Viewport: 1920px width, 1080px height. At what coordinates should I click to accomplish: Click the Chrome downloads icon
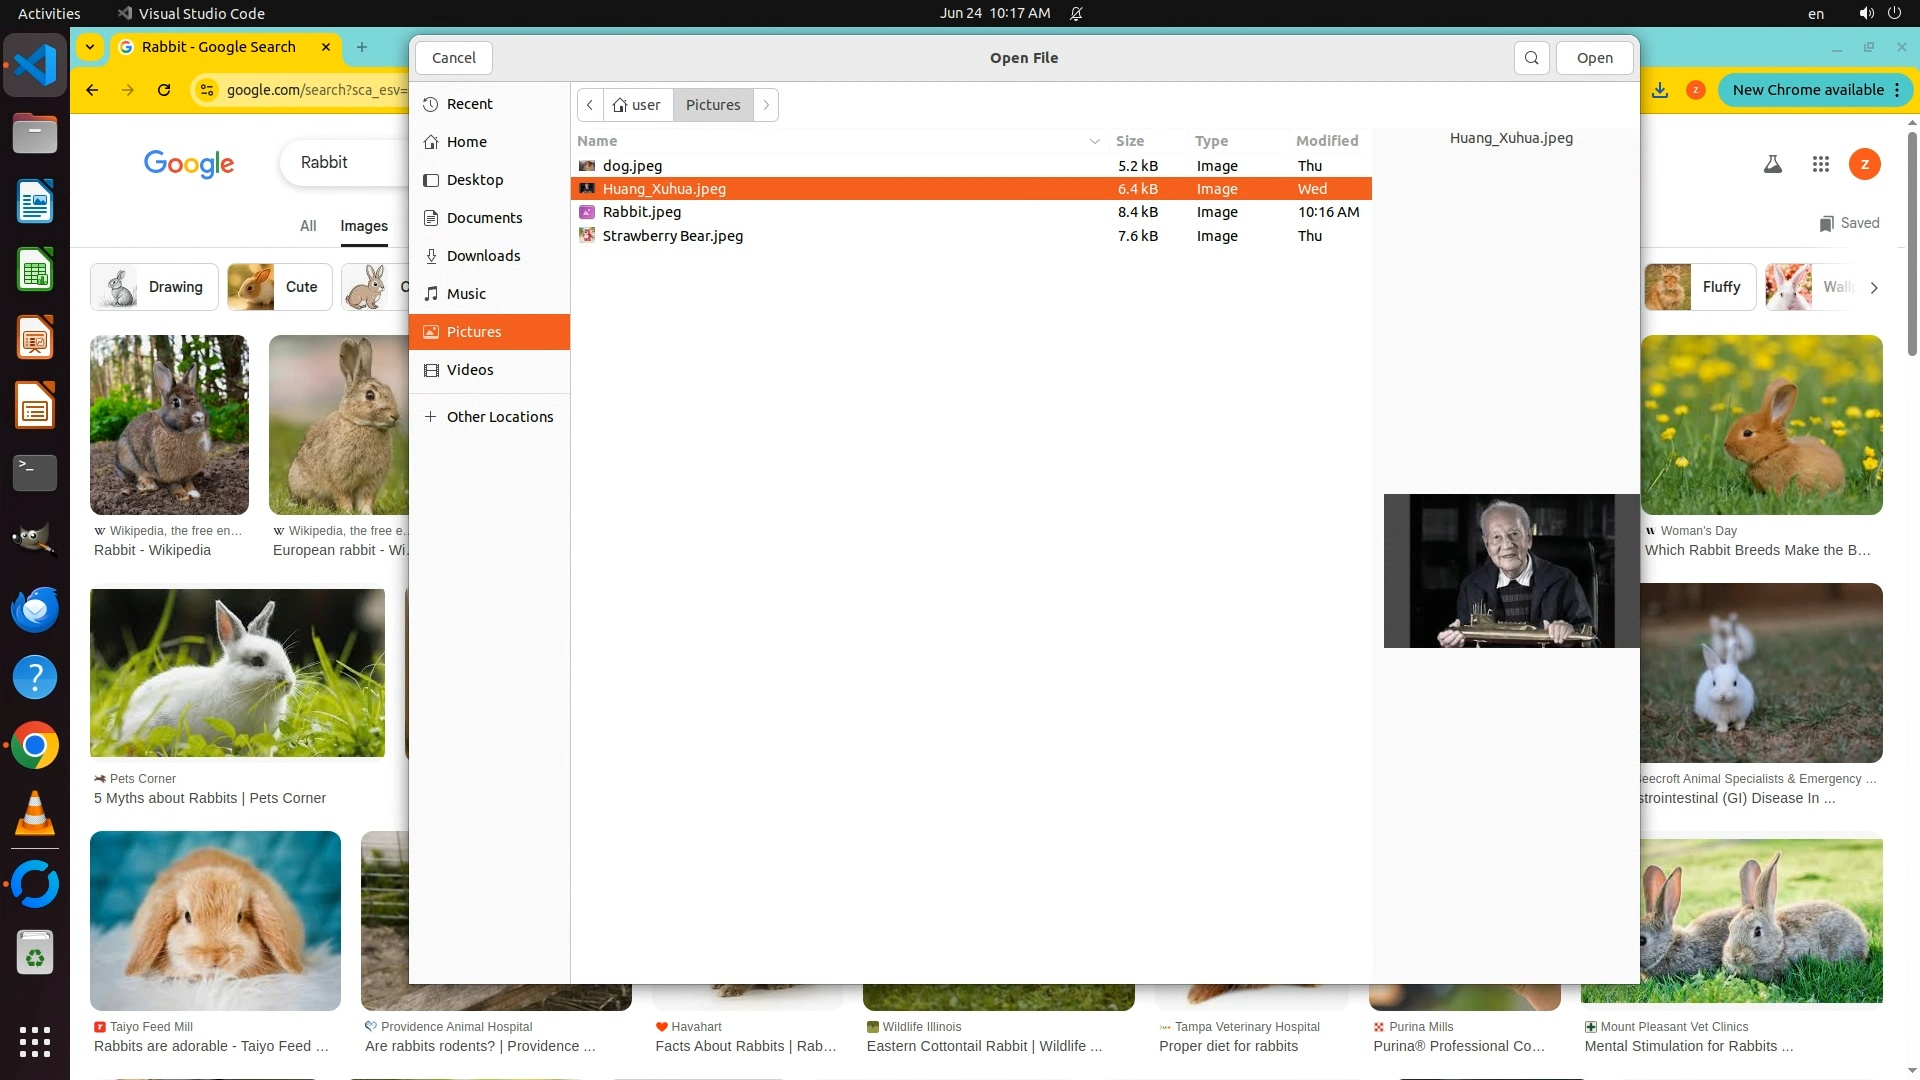click(x=1660, y=90)
